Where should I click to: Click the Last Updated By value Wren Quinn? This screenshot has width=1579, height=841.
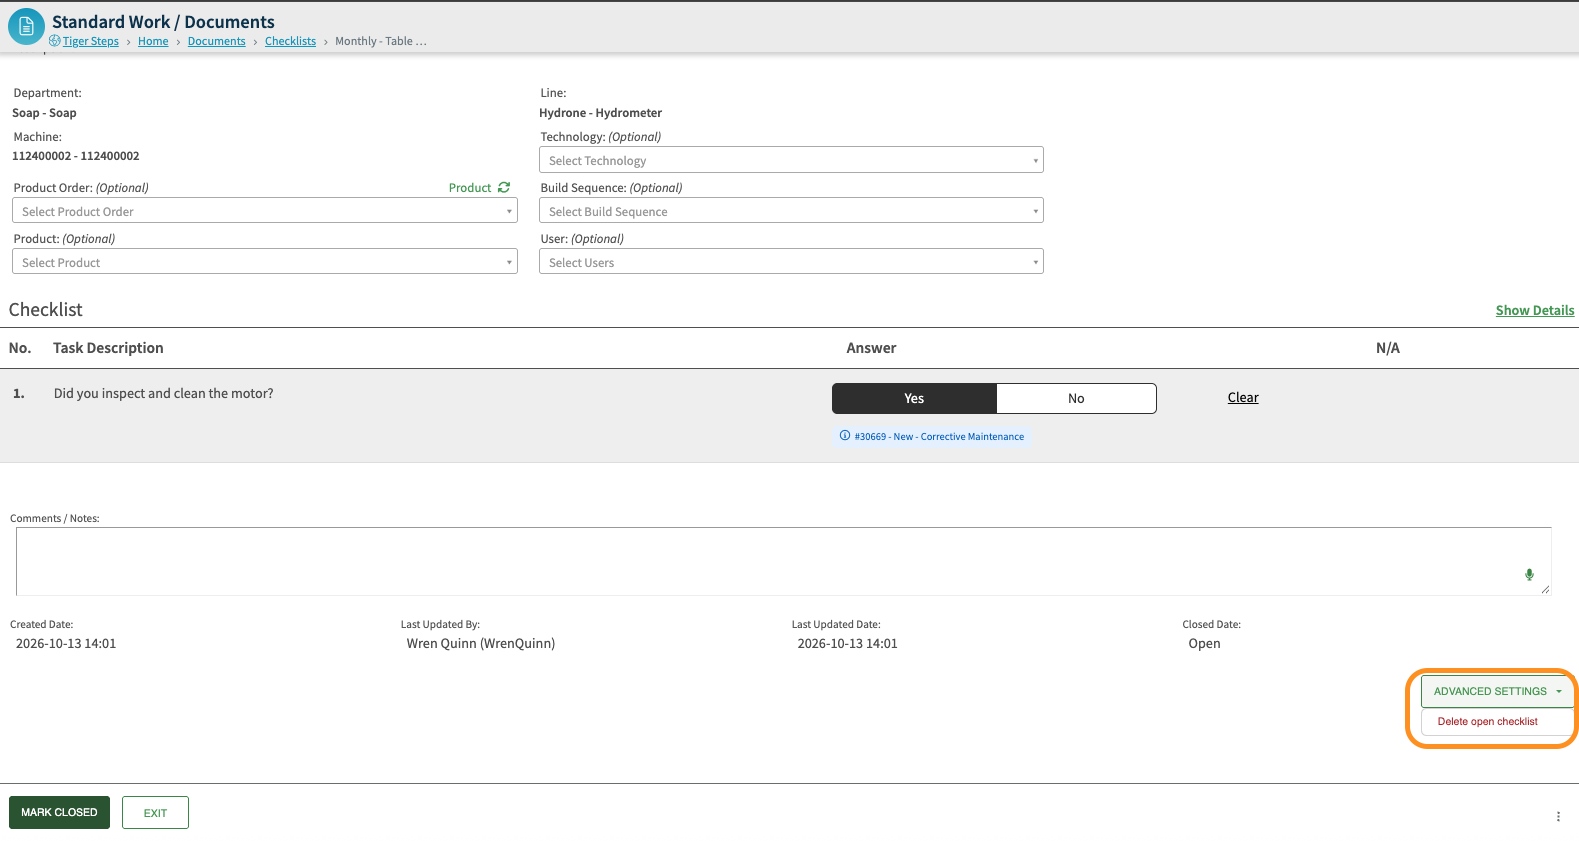pos(480,643)
